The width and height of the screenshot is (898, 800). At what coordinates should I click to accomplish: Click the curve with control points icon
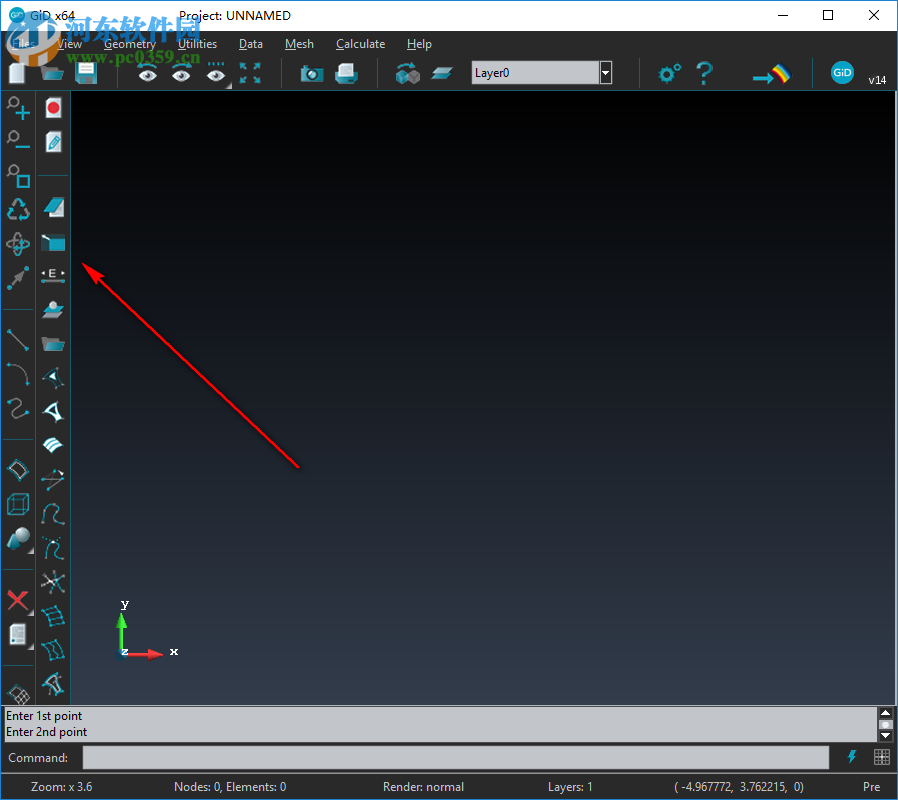pyautogui.click(x=53, y=548)
